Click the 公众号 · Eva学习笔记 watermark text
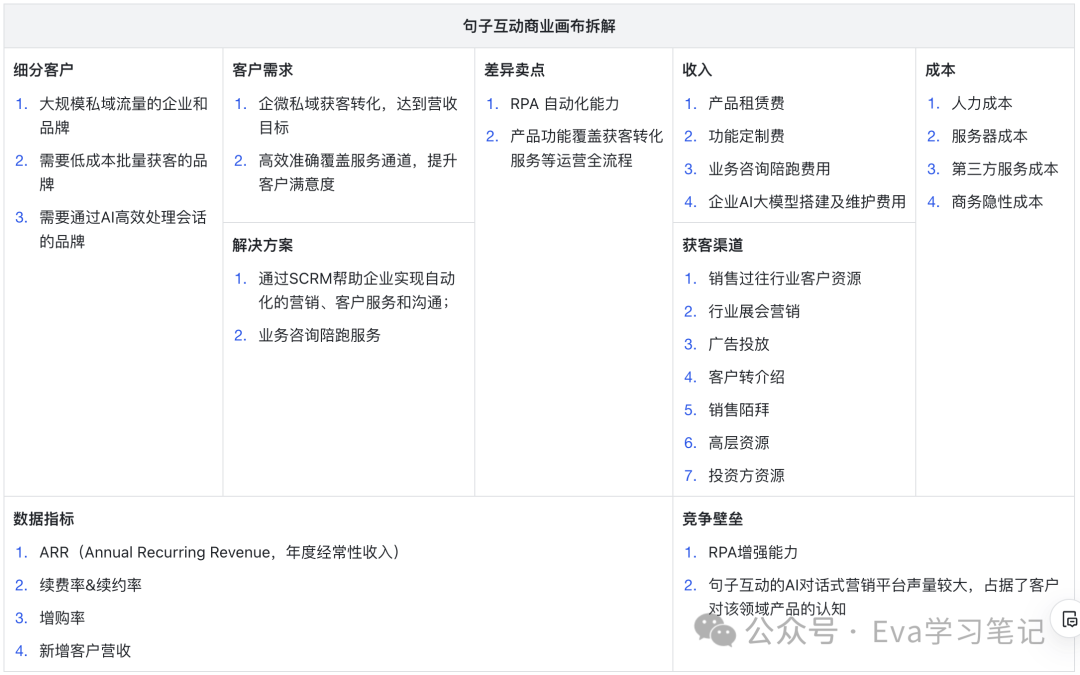Screen dimensions: 1080x675 tap(896, 631)
